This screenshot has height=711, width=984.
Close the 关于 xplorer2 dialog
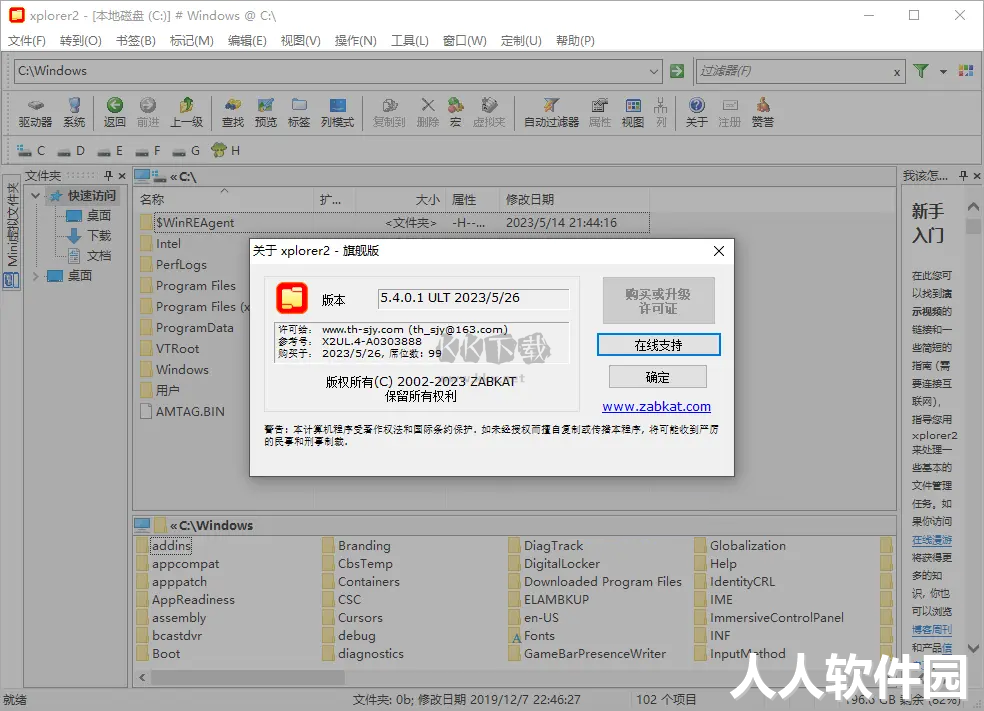click(x=719, y=251)
